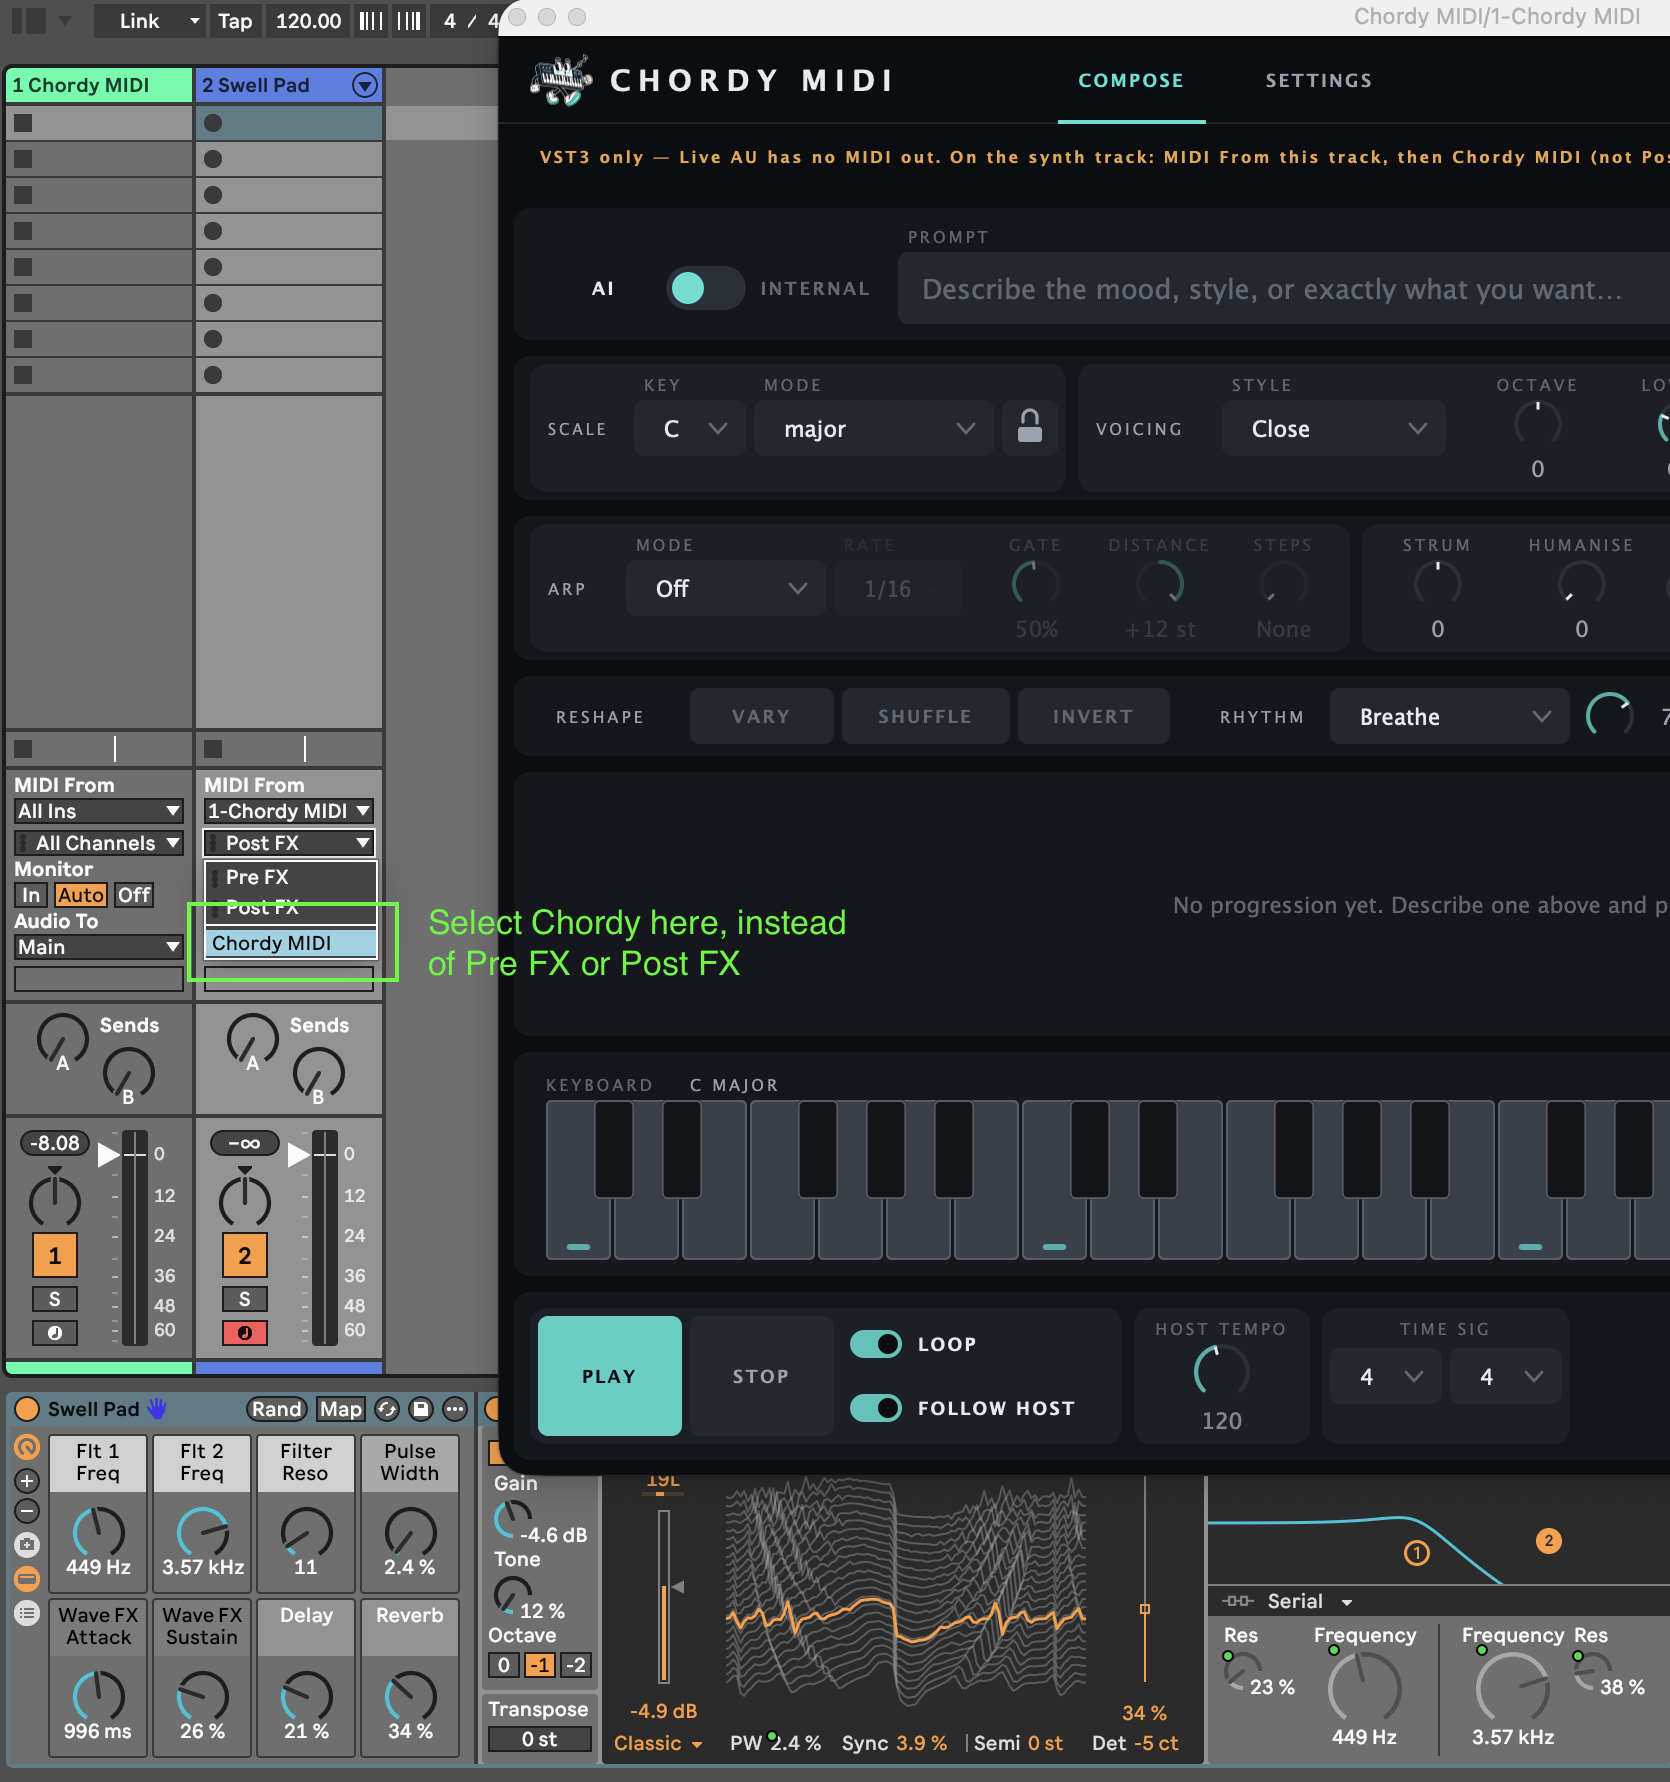1670x1782 pixels.
Task: Click the HOST TEMPO knob
Action: point(1221,1372)
